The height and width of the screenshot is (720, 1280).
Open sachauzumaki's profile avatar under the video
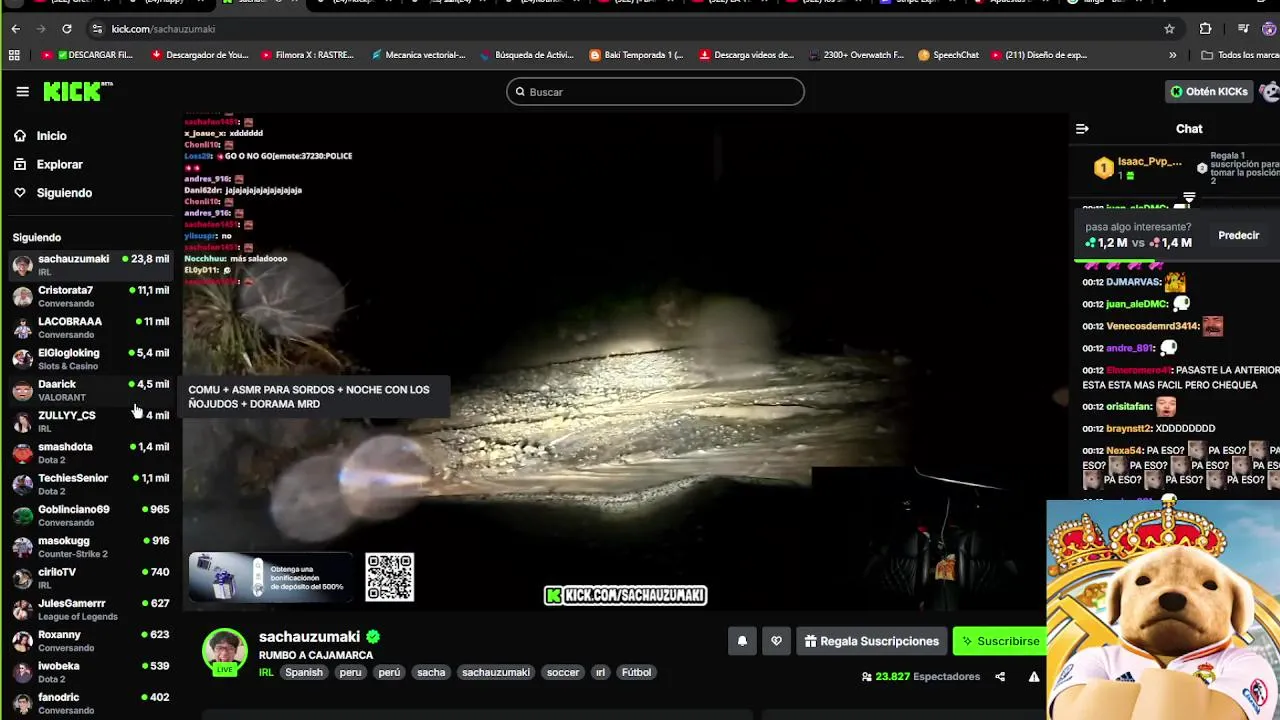point(225,651)
